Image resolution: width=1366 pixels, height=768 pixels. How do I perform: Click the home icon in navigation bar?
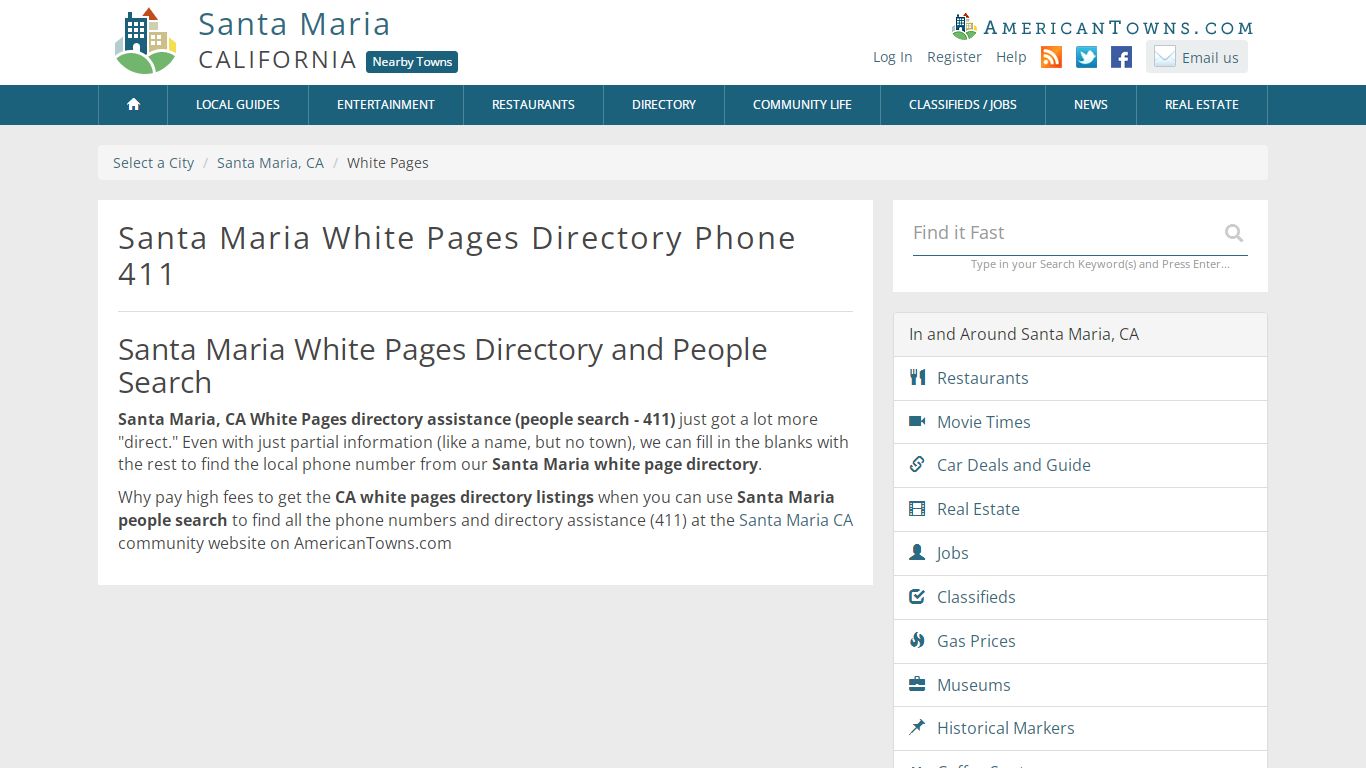(x=133, y=104)
